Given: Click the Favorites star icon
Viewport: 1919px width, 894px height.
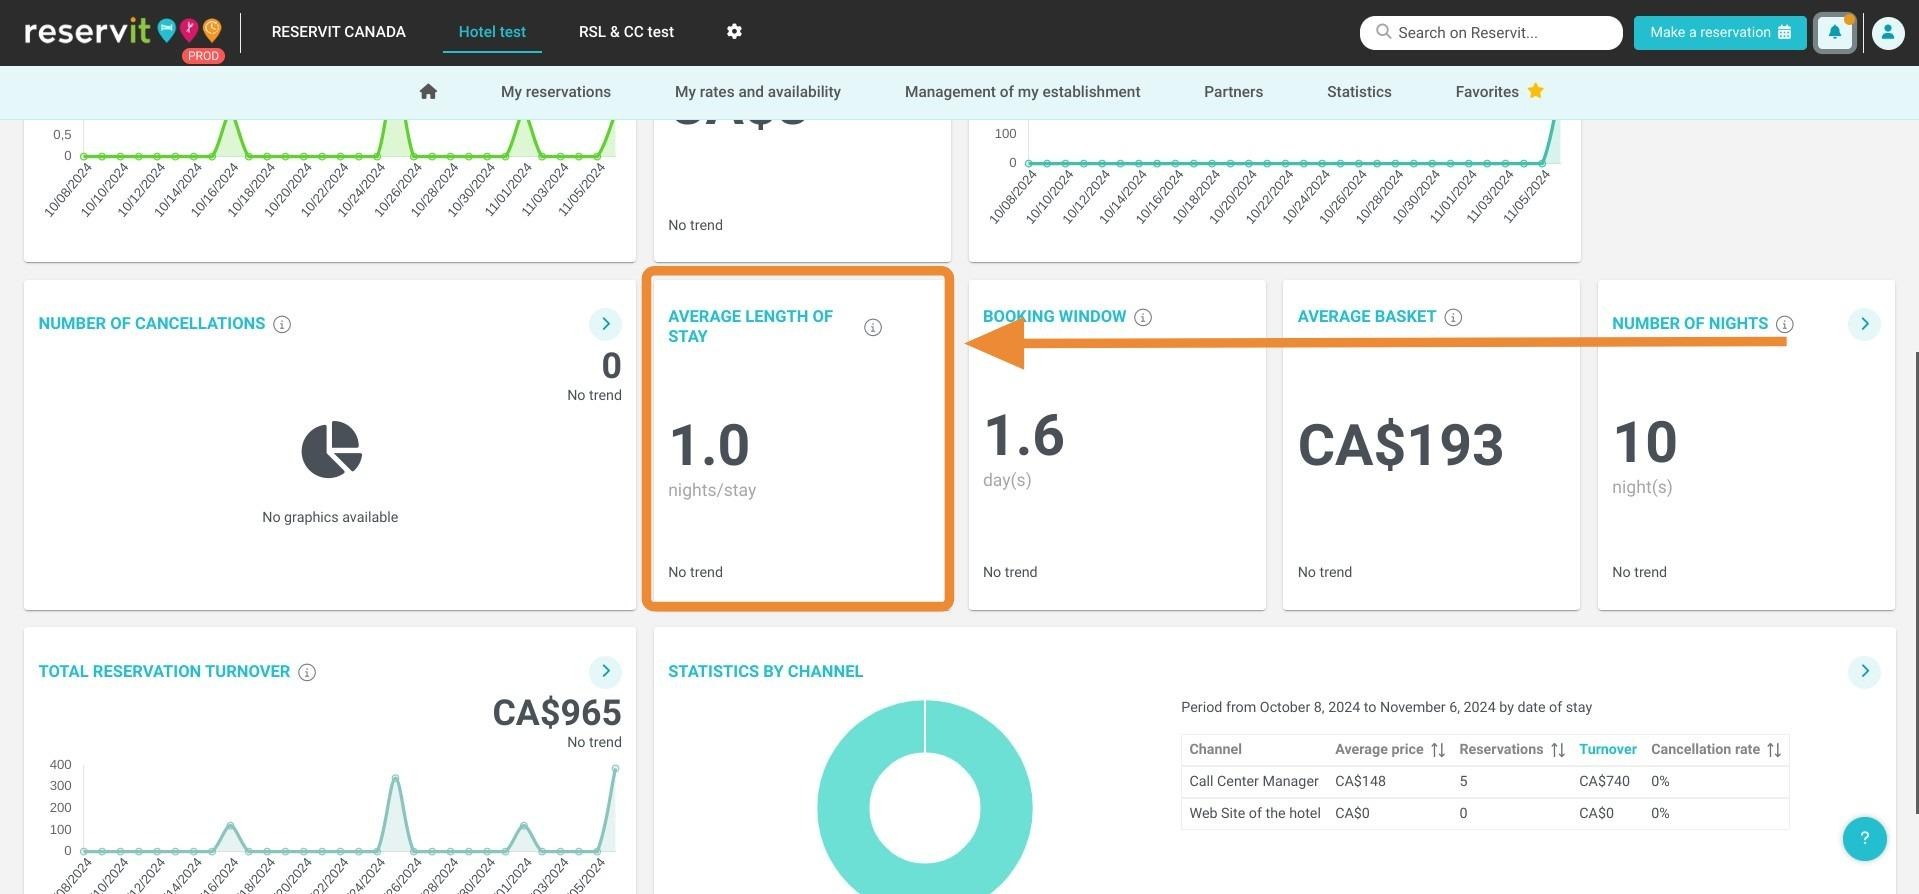Looking at the screenshot, I should 1535,91.
